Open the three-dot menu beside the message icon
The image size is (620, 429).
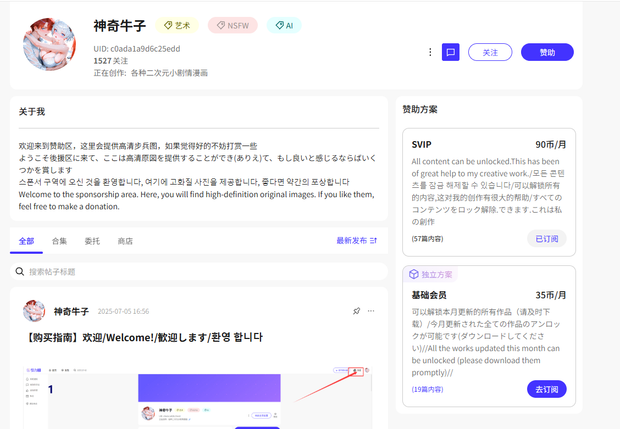click(x=430, y=52)
